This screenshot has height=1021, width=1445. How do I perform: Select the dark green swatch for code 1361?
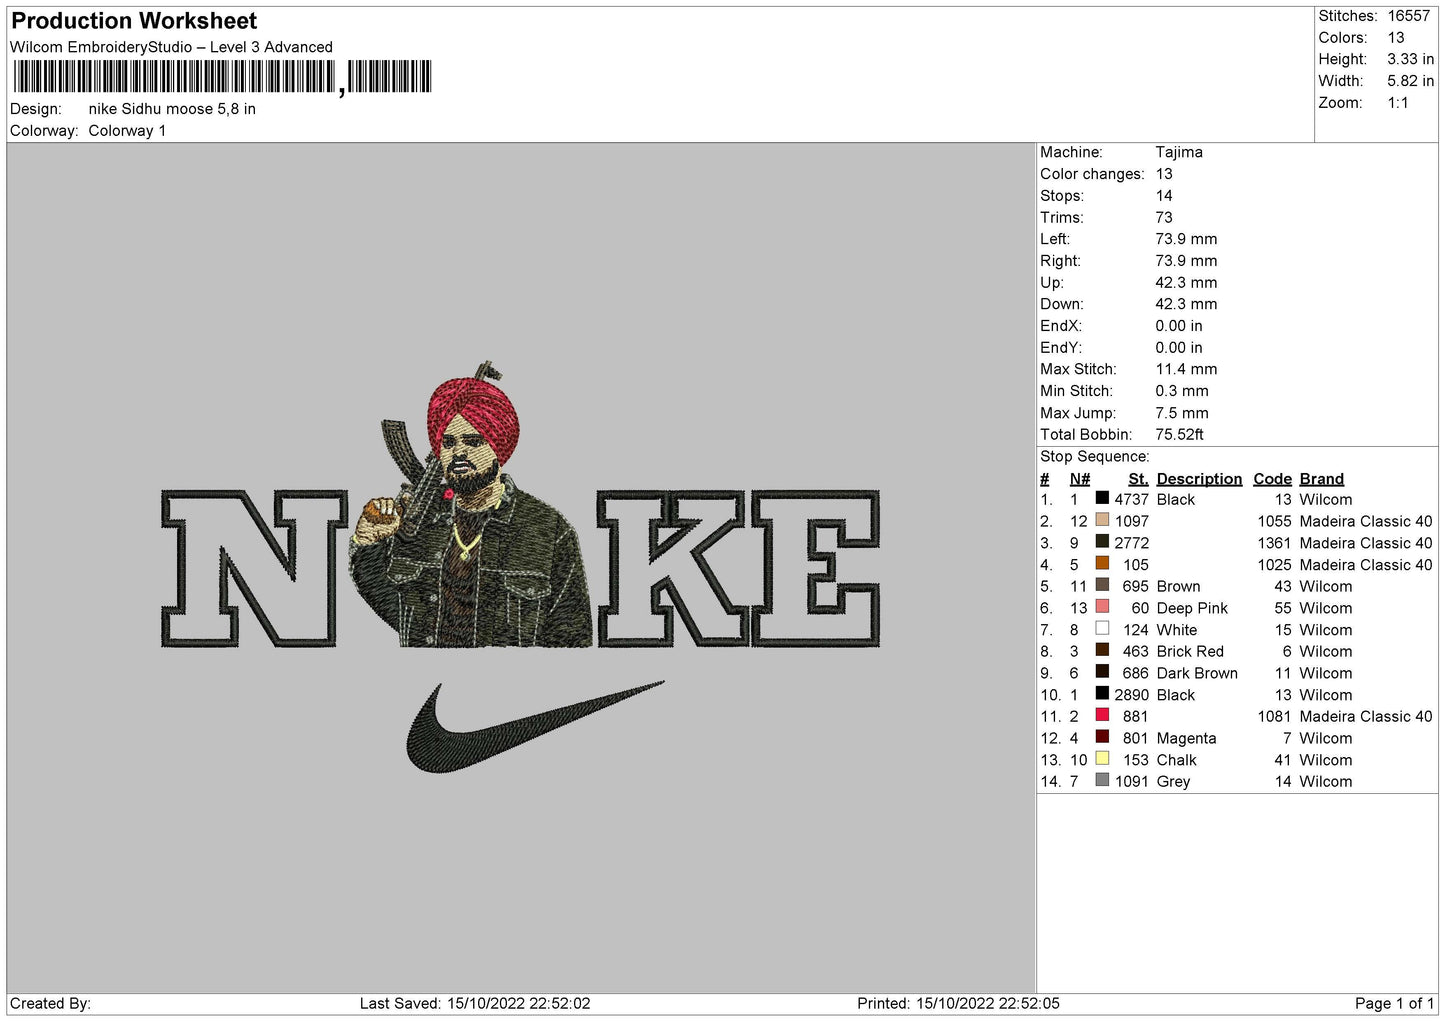pyautogui.click(x=1102, y=542)
